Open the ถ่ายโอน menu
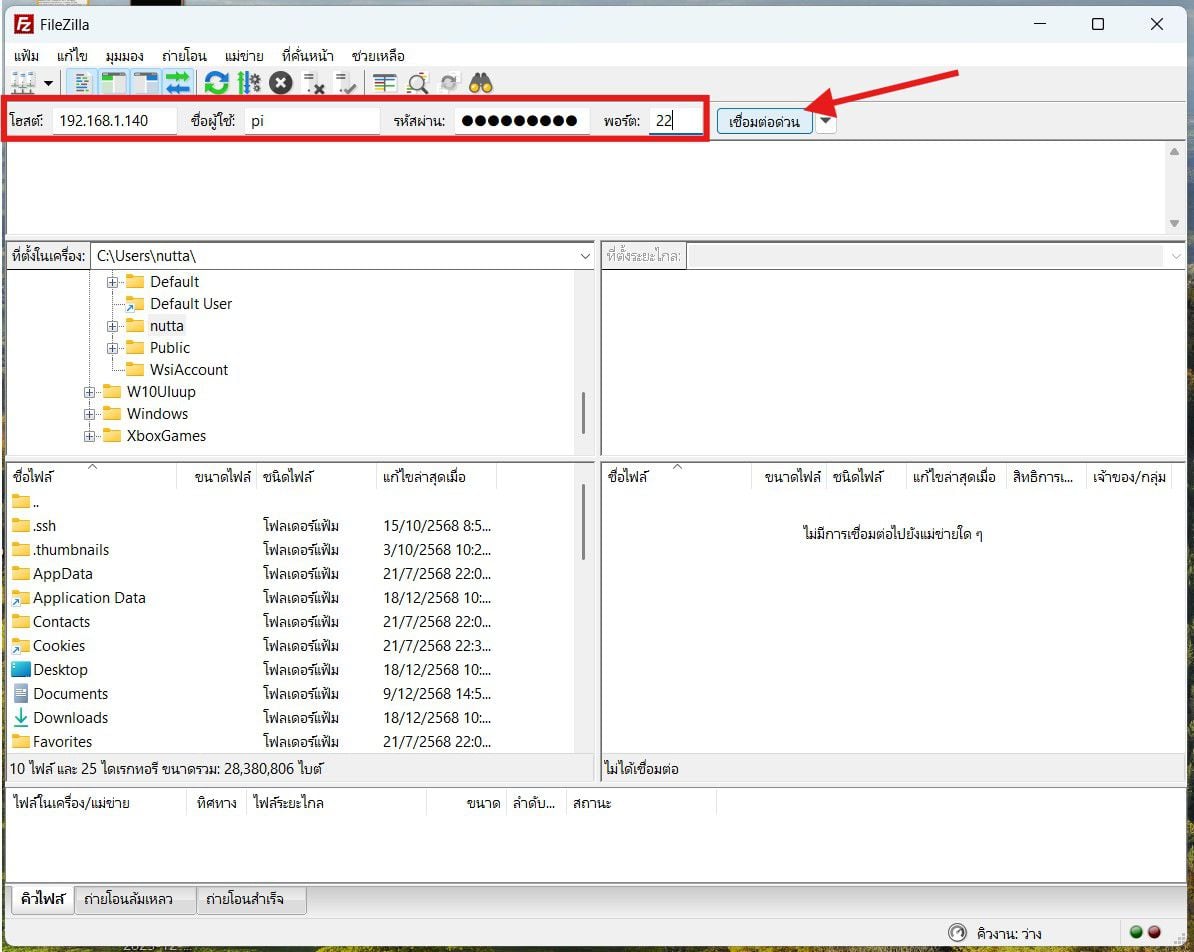This screenshot has height=952, width=1194. tap(184, 56)
